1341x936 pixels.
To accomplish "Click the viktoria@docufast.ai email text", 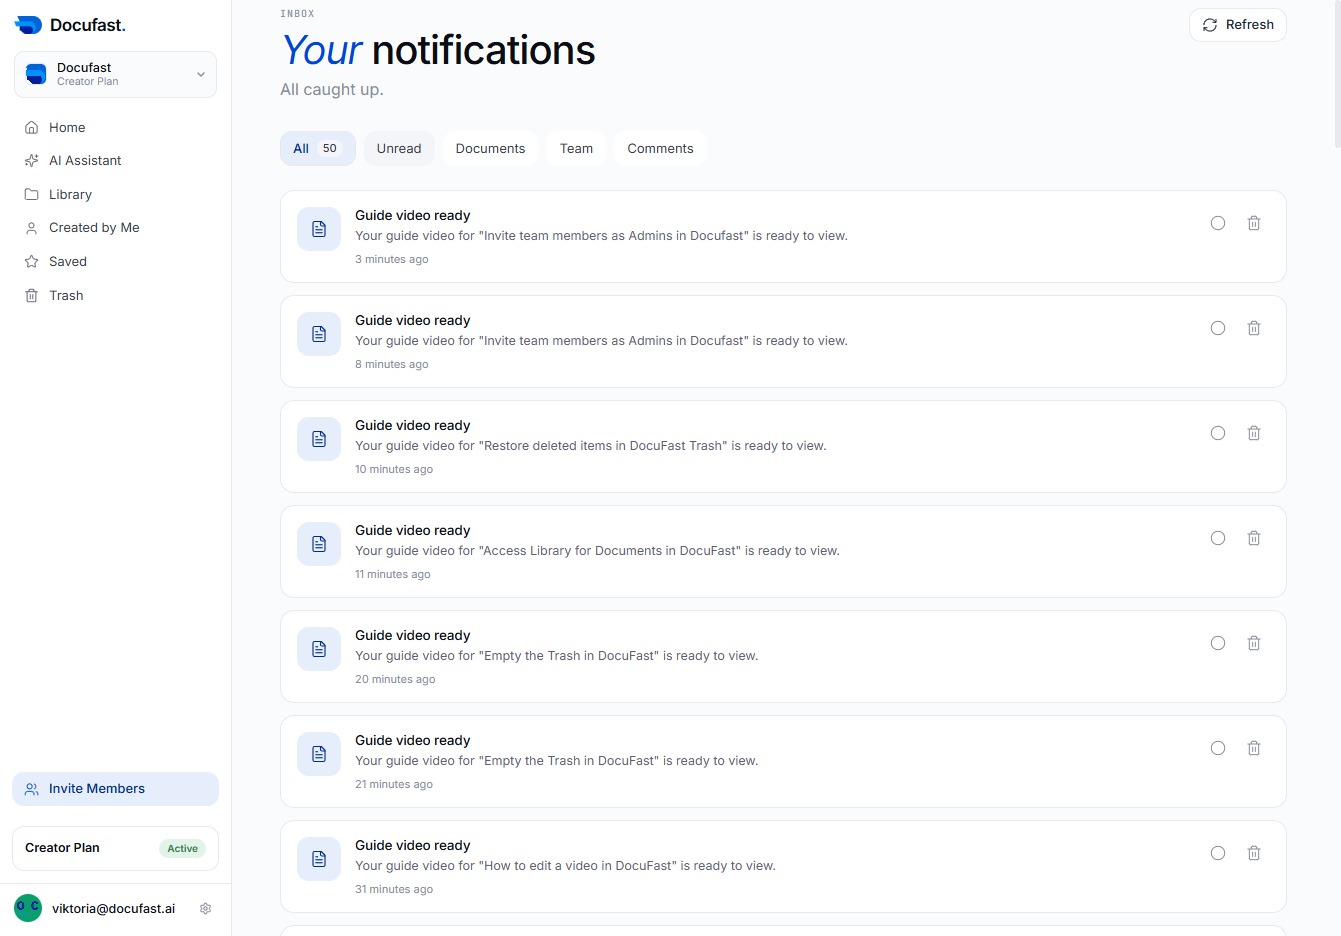I will click(x=113, y=909).
